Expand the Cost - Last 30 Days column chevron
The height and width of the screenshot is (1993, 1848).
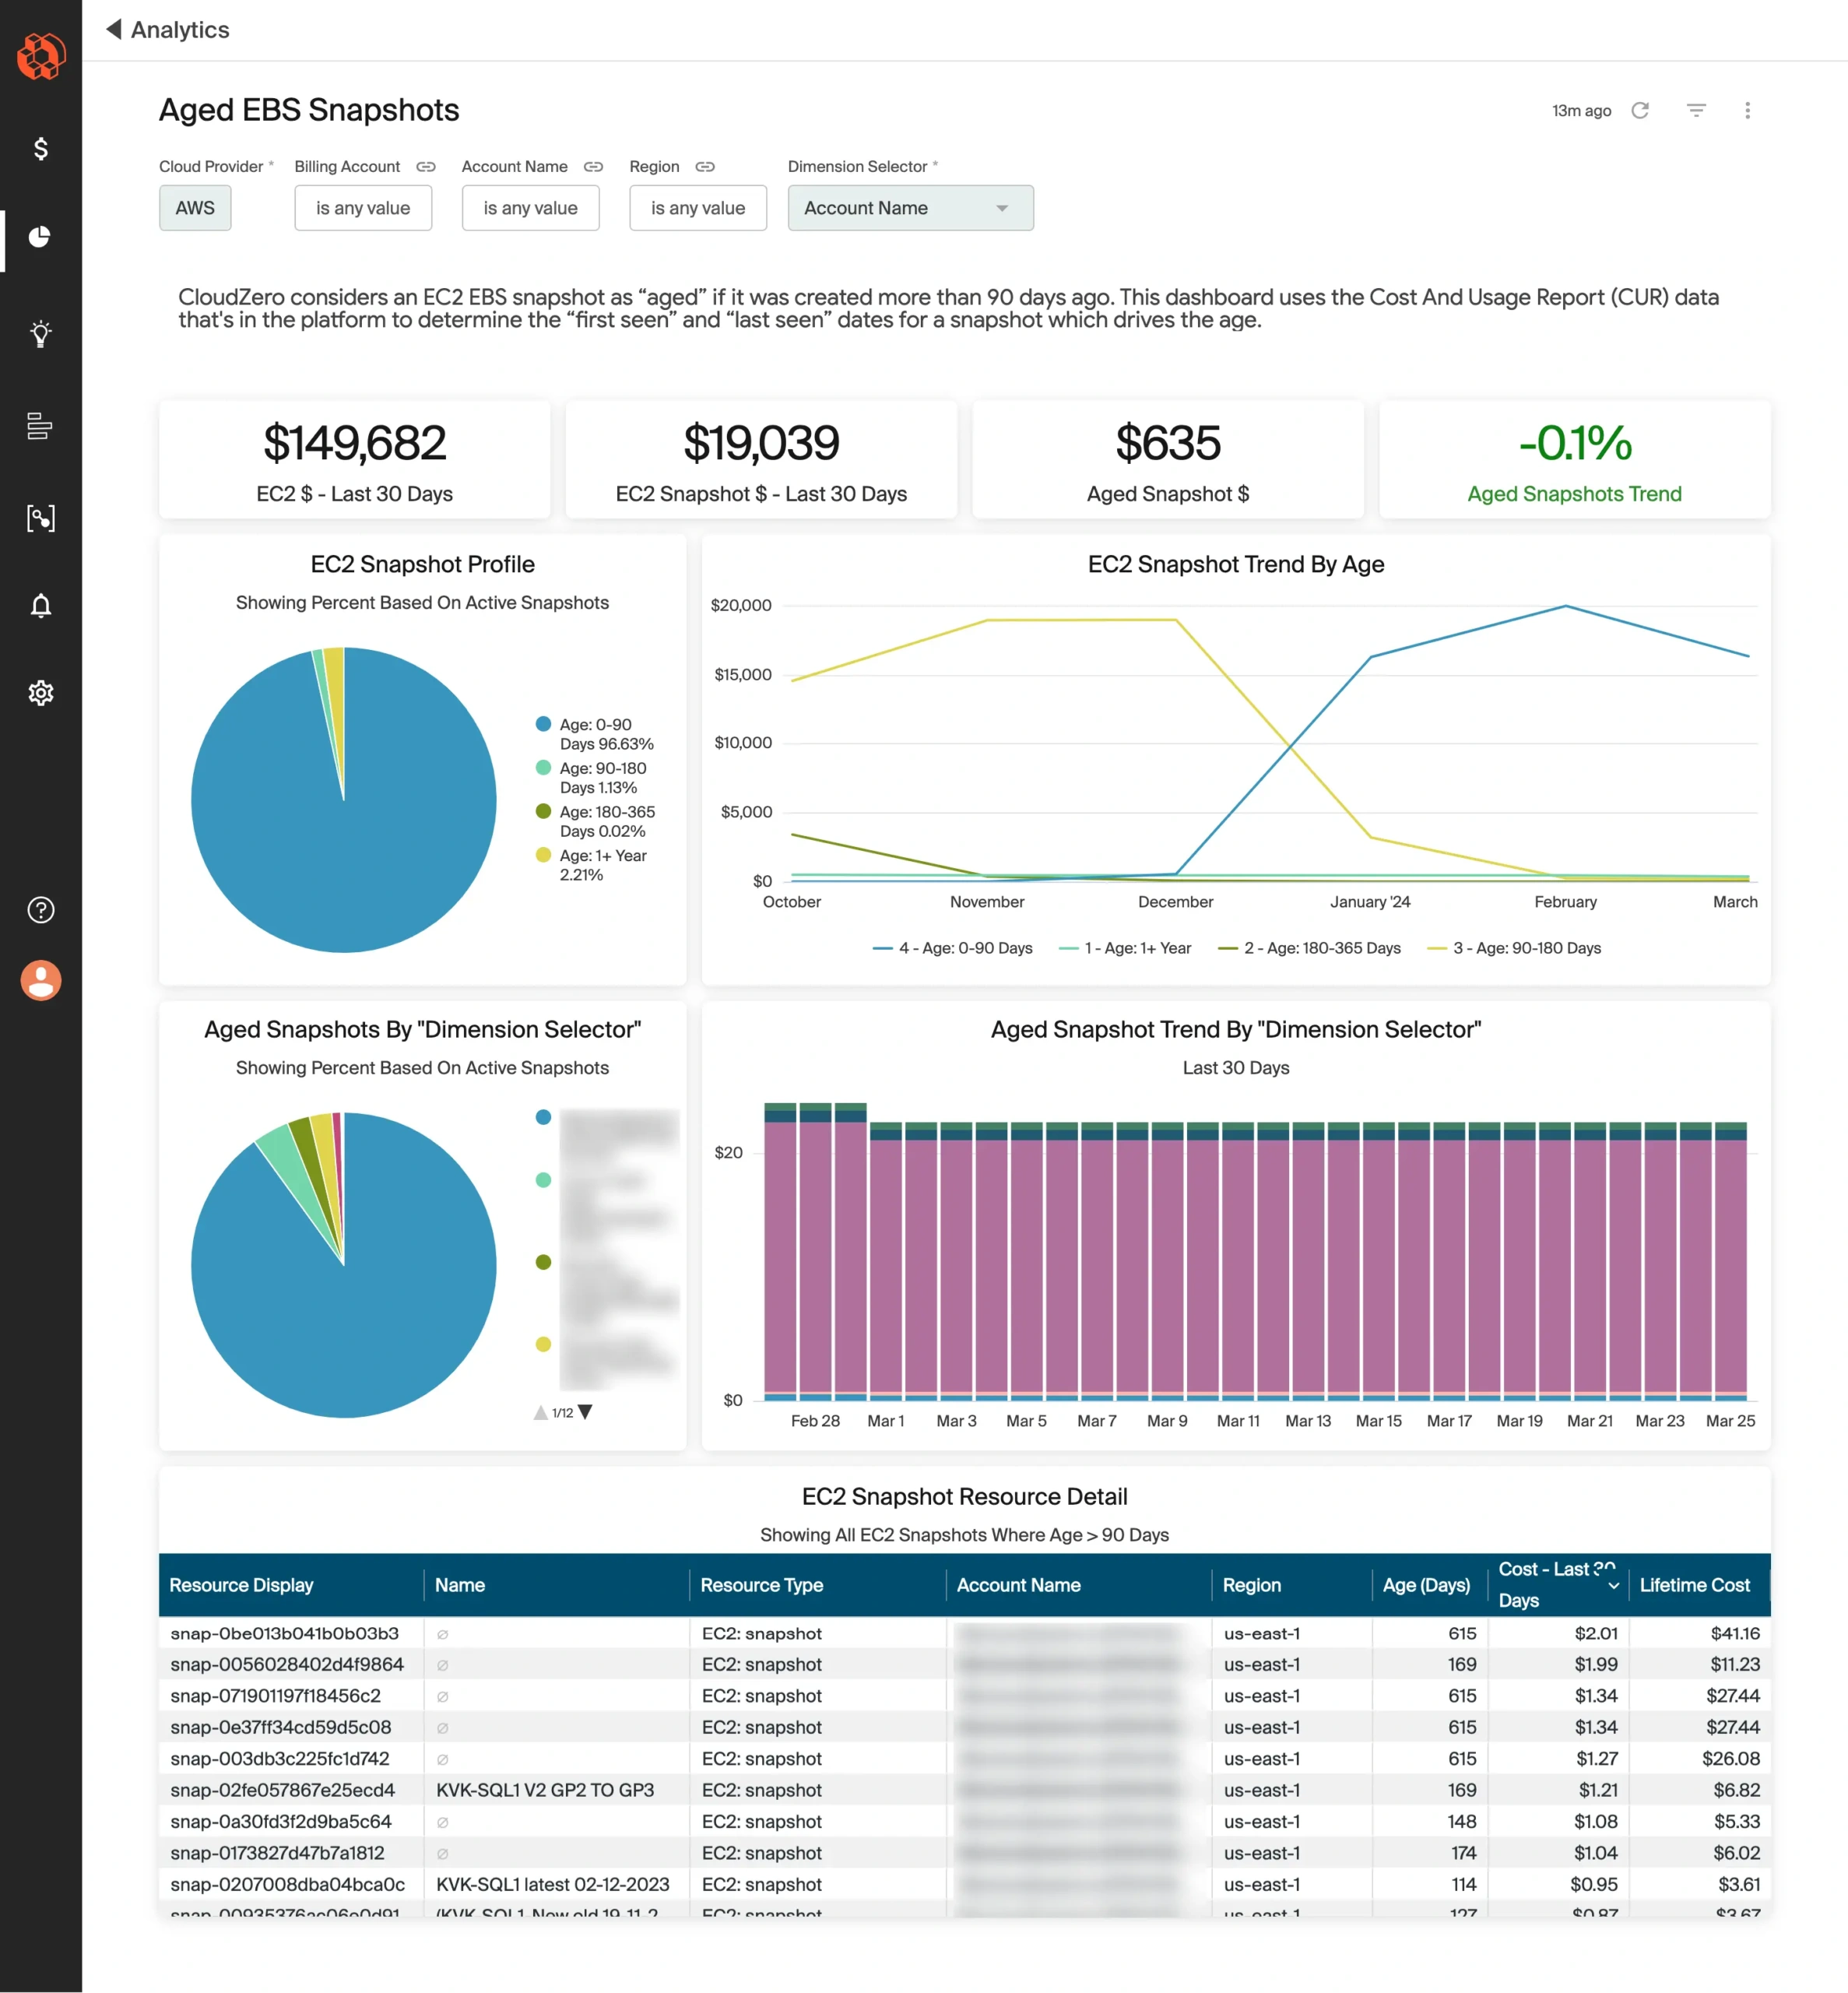pyautogui.click(x=1613, y=1586)
